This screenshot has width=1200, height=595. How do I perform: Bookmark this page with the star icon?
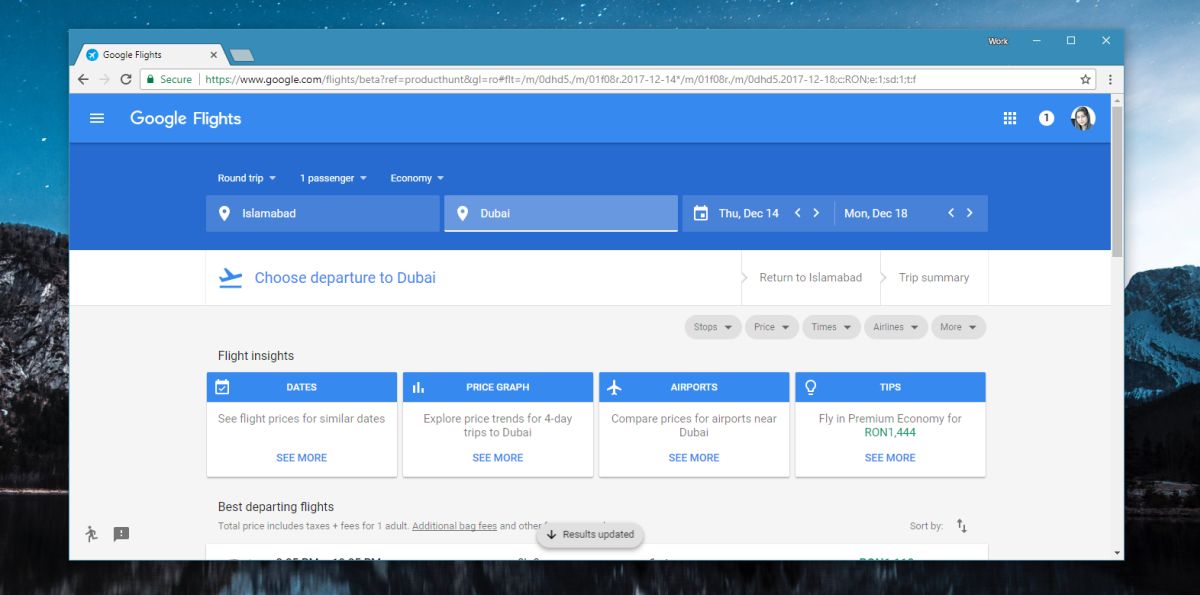point(1085,79)
